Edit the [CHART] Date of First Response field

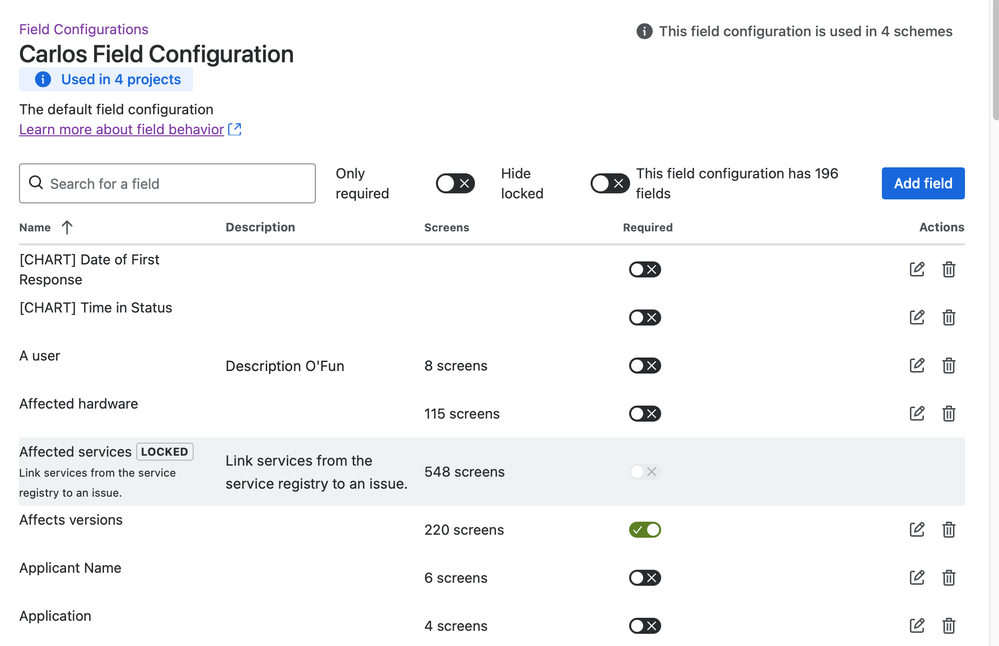point(917,270)
